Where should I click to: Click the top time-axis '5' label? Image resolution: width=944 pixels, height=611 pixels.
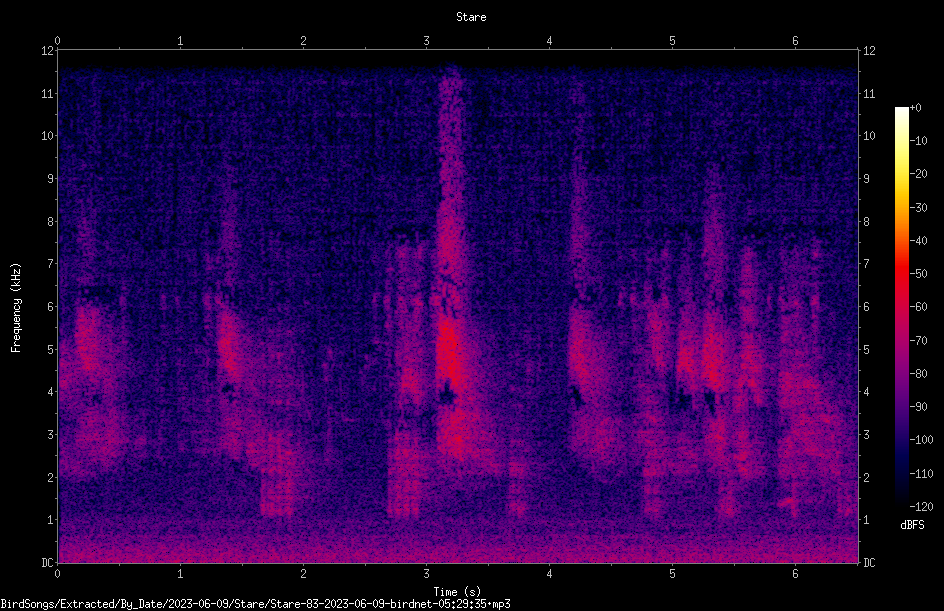click(x=672, y=41)
